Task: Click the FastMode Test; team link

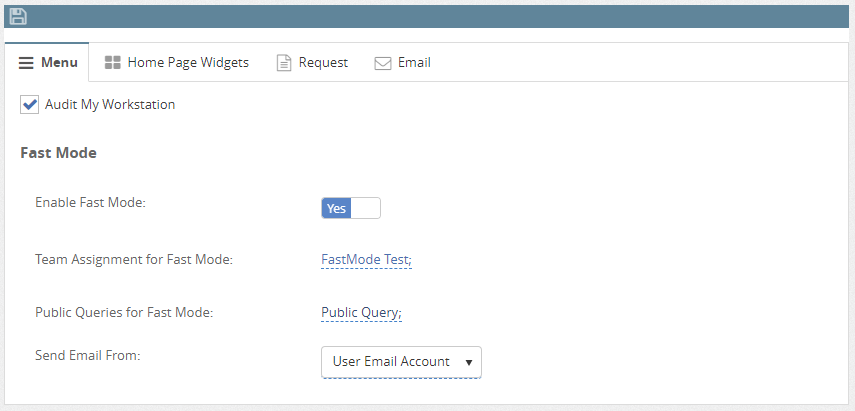Action: point(366,259)
